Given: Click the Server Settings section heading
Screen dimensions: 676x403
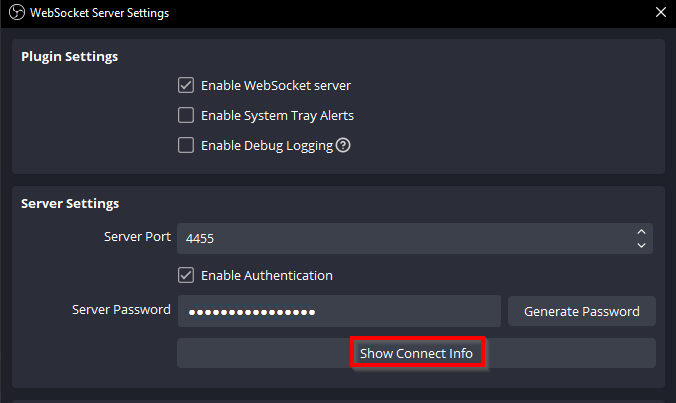Looking at the screenshot, I should (70, 203).
